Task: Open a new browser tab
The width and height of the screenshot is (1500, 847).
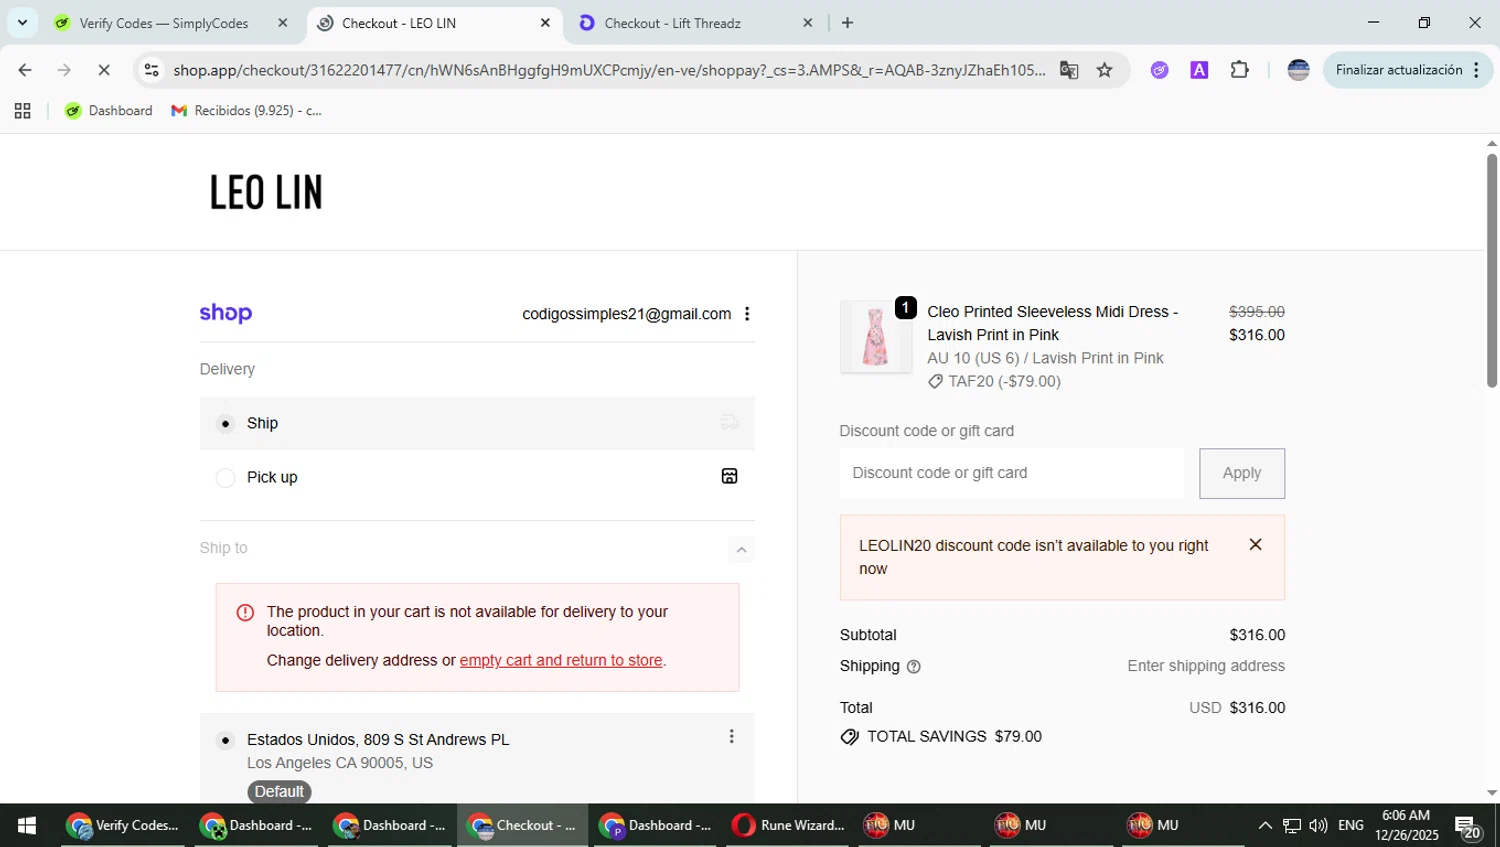Action: pos(847,23)
